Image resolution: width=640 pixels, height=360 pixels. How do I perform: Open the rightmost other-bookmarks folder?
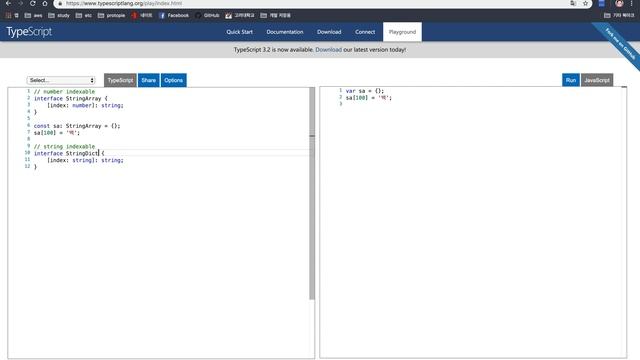click(x=619, y=16)
